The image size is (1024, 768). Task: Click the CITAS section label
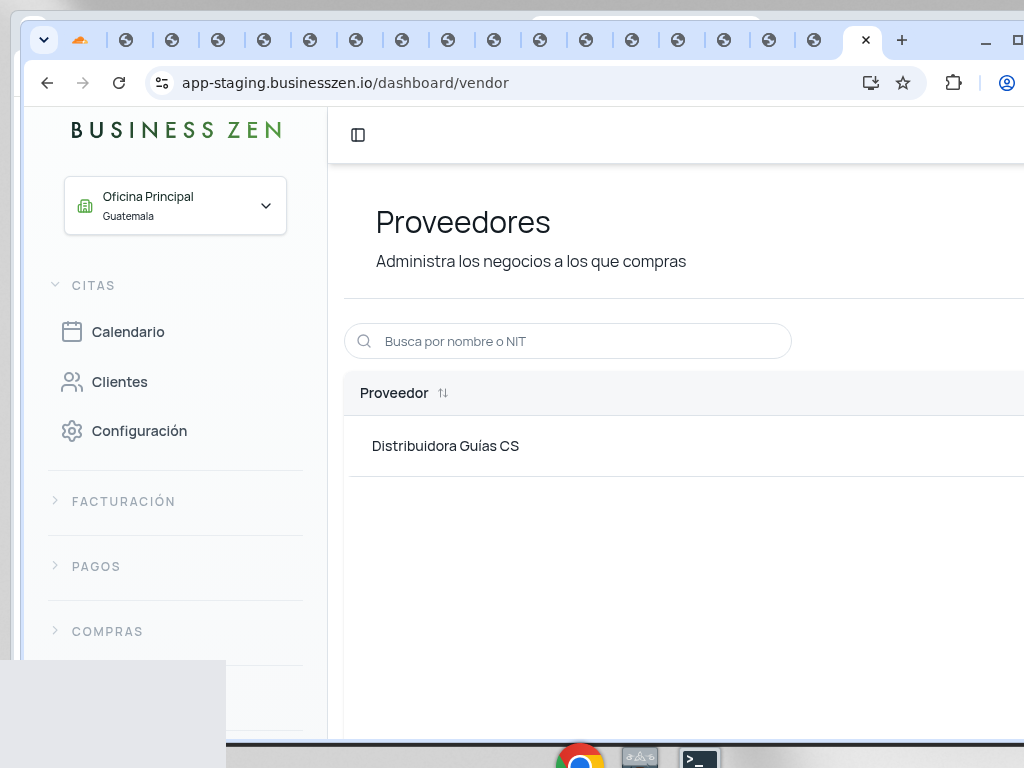[x=93, y=285]
